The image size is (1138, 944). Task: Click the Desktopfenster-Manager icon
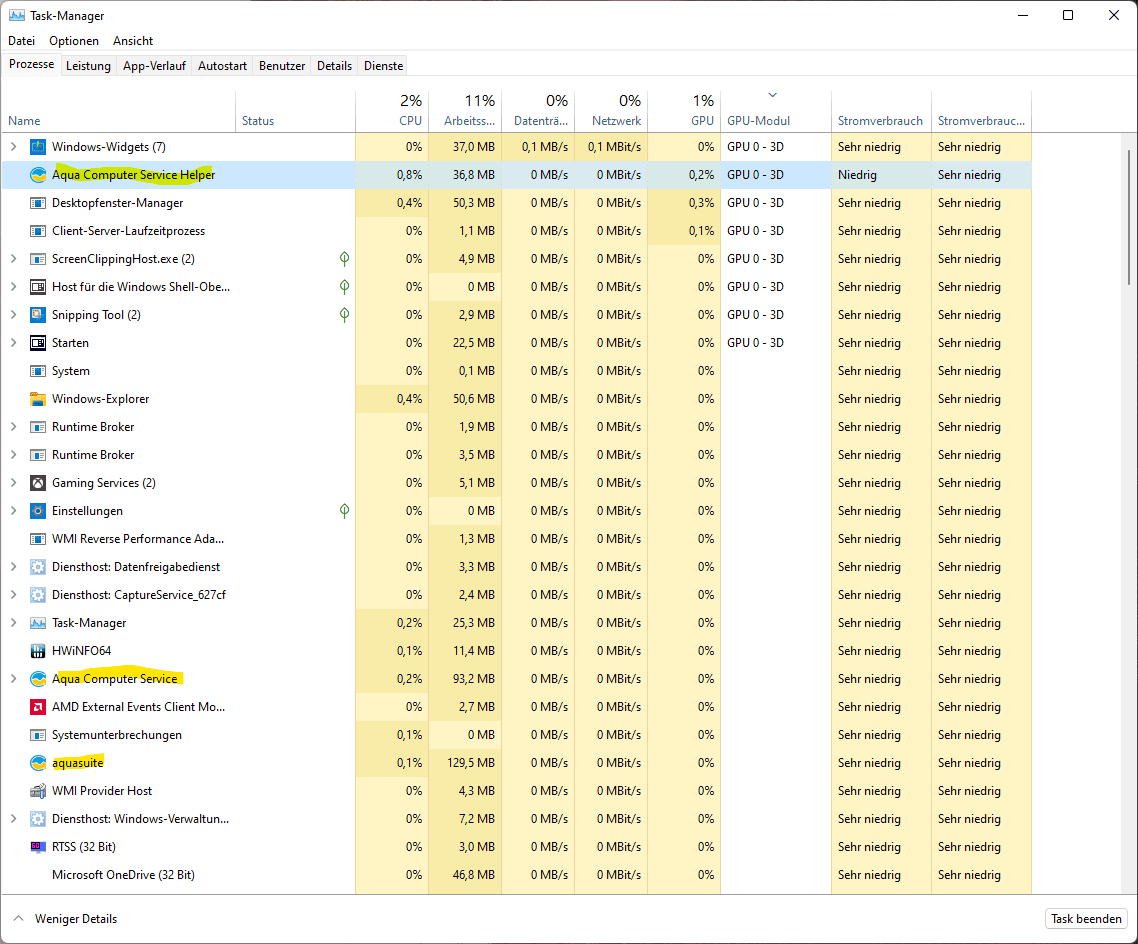[x=38, y=203]
